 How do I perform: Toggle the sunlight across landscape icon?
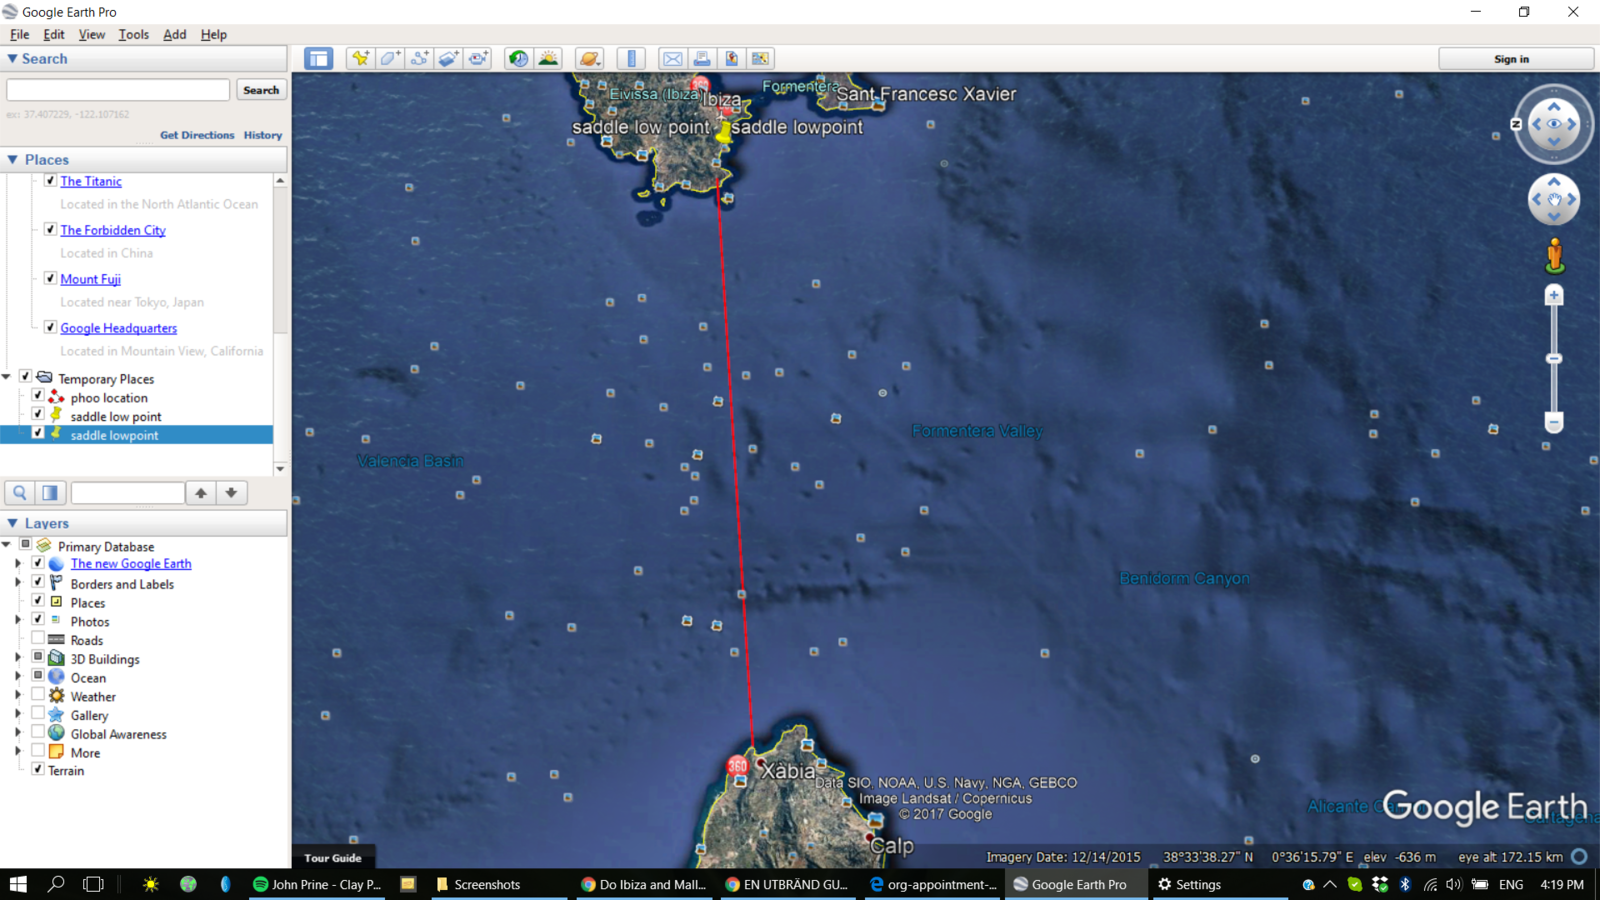coord(548,59)
